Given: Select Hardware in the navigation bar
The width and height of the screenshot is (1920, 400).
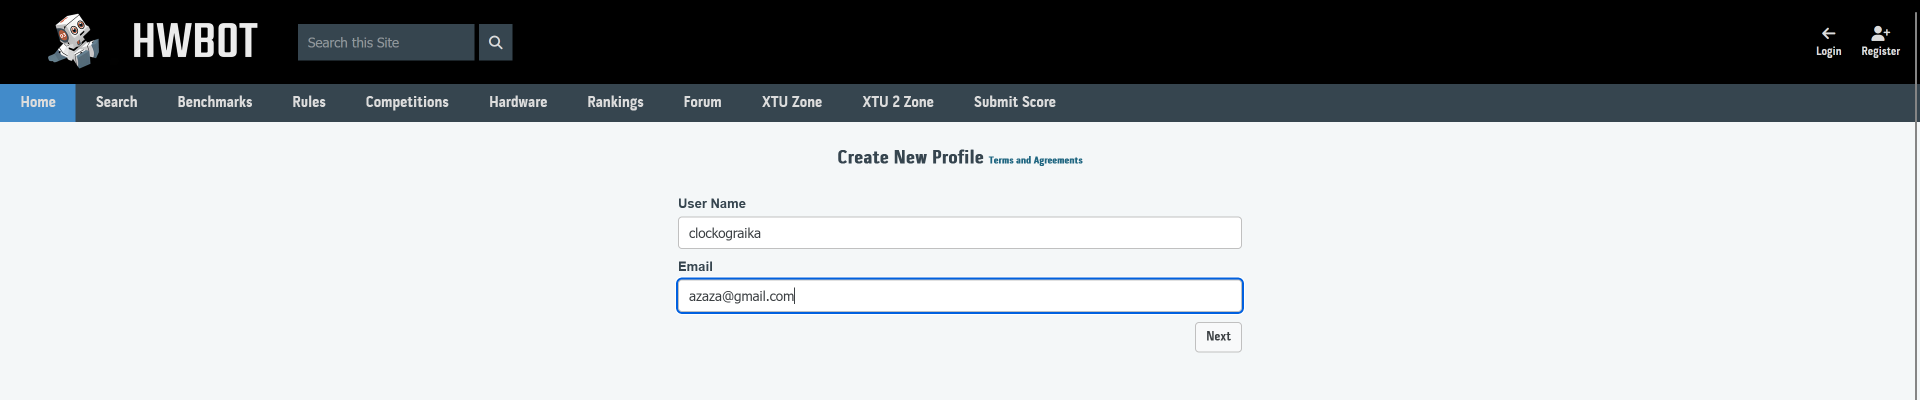Looking at the screenshot, I should coord(518,102).
